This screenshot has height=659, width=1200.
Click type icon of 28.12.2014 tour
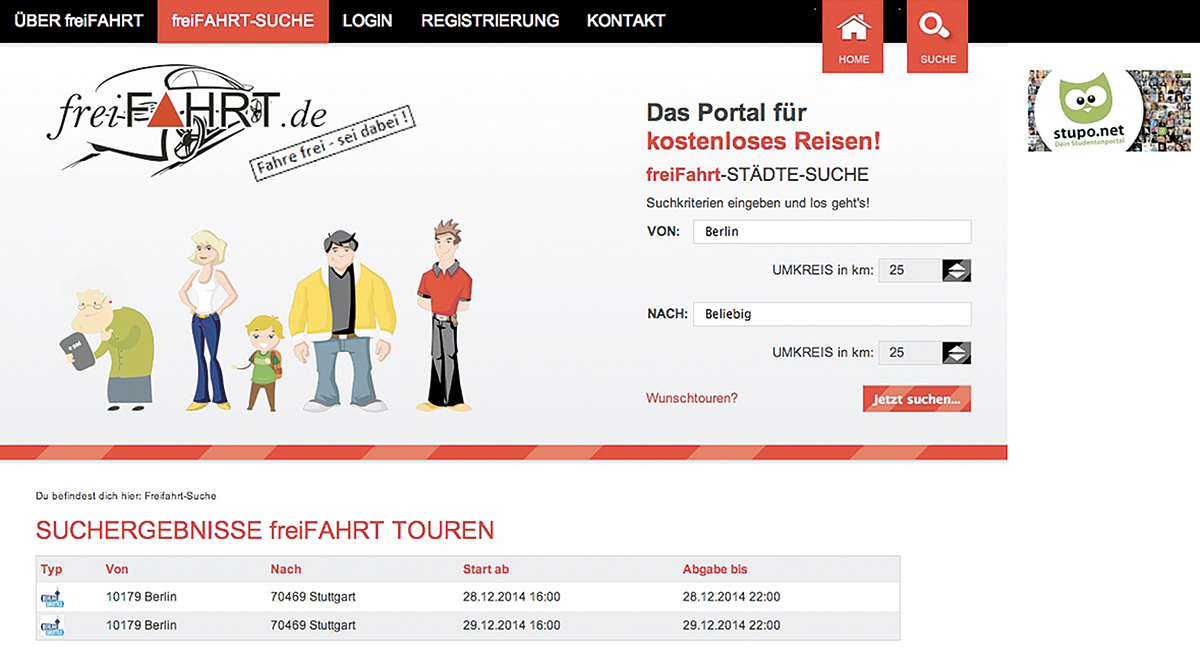pyautogui.click(x=51, y=598)
